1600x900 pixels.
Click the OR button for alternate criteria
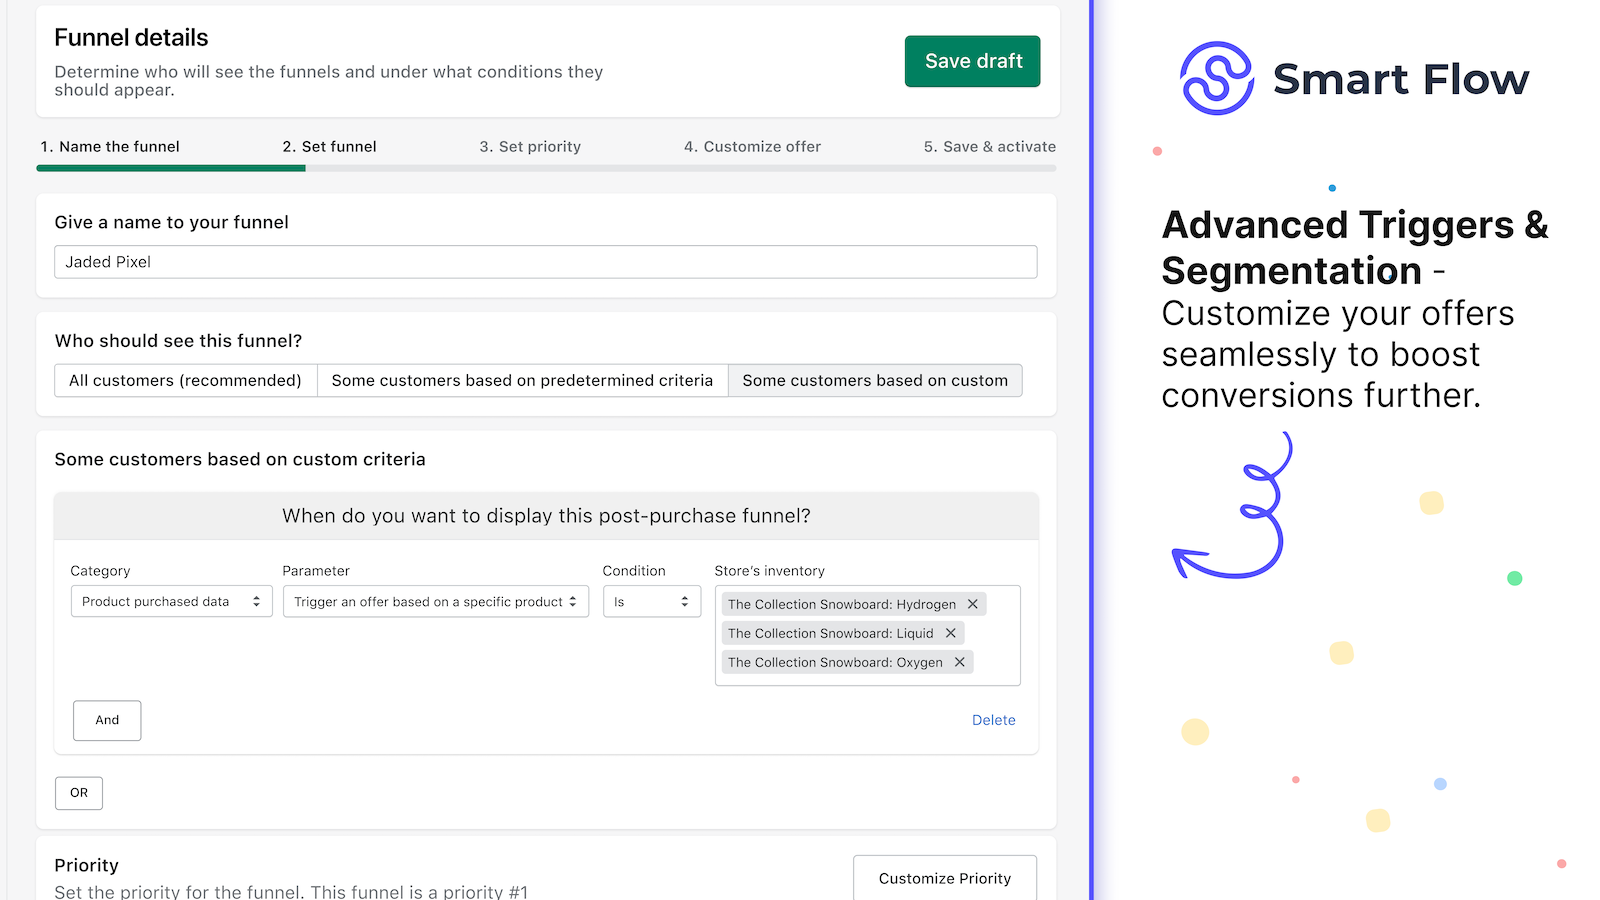78,792
